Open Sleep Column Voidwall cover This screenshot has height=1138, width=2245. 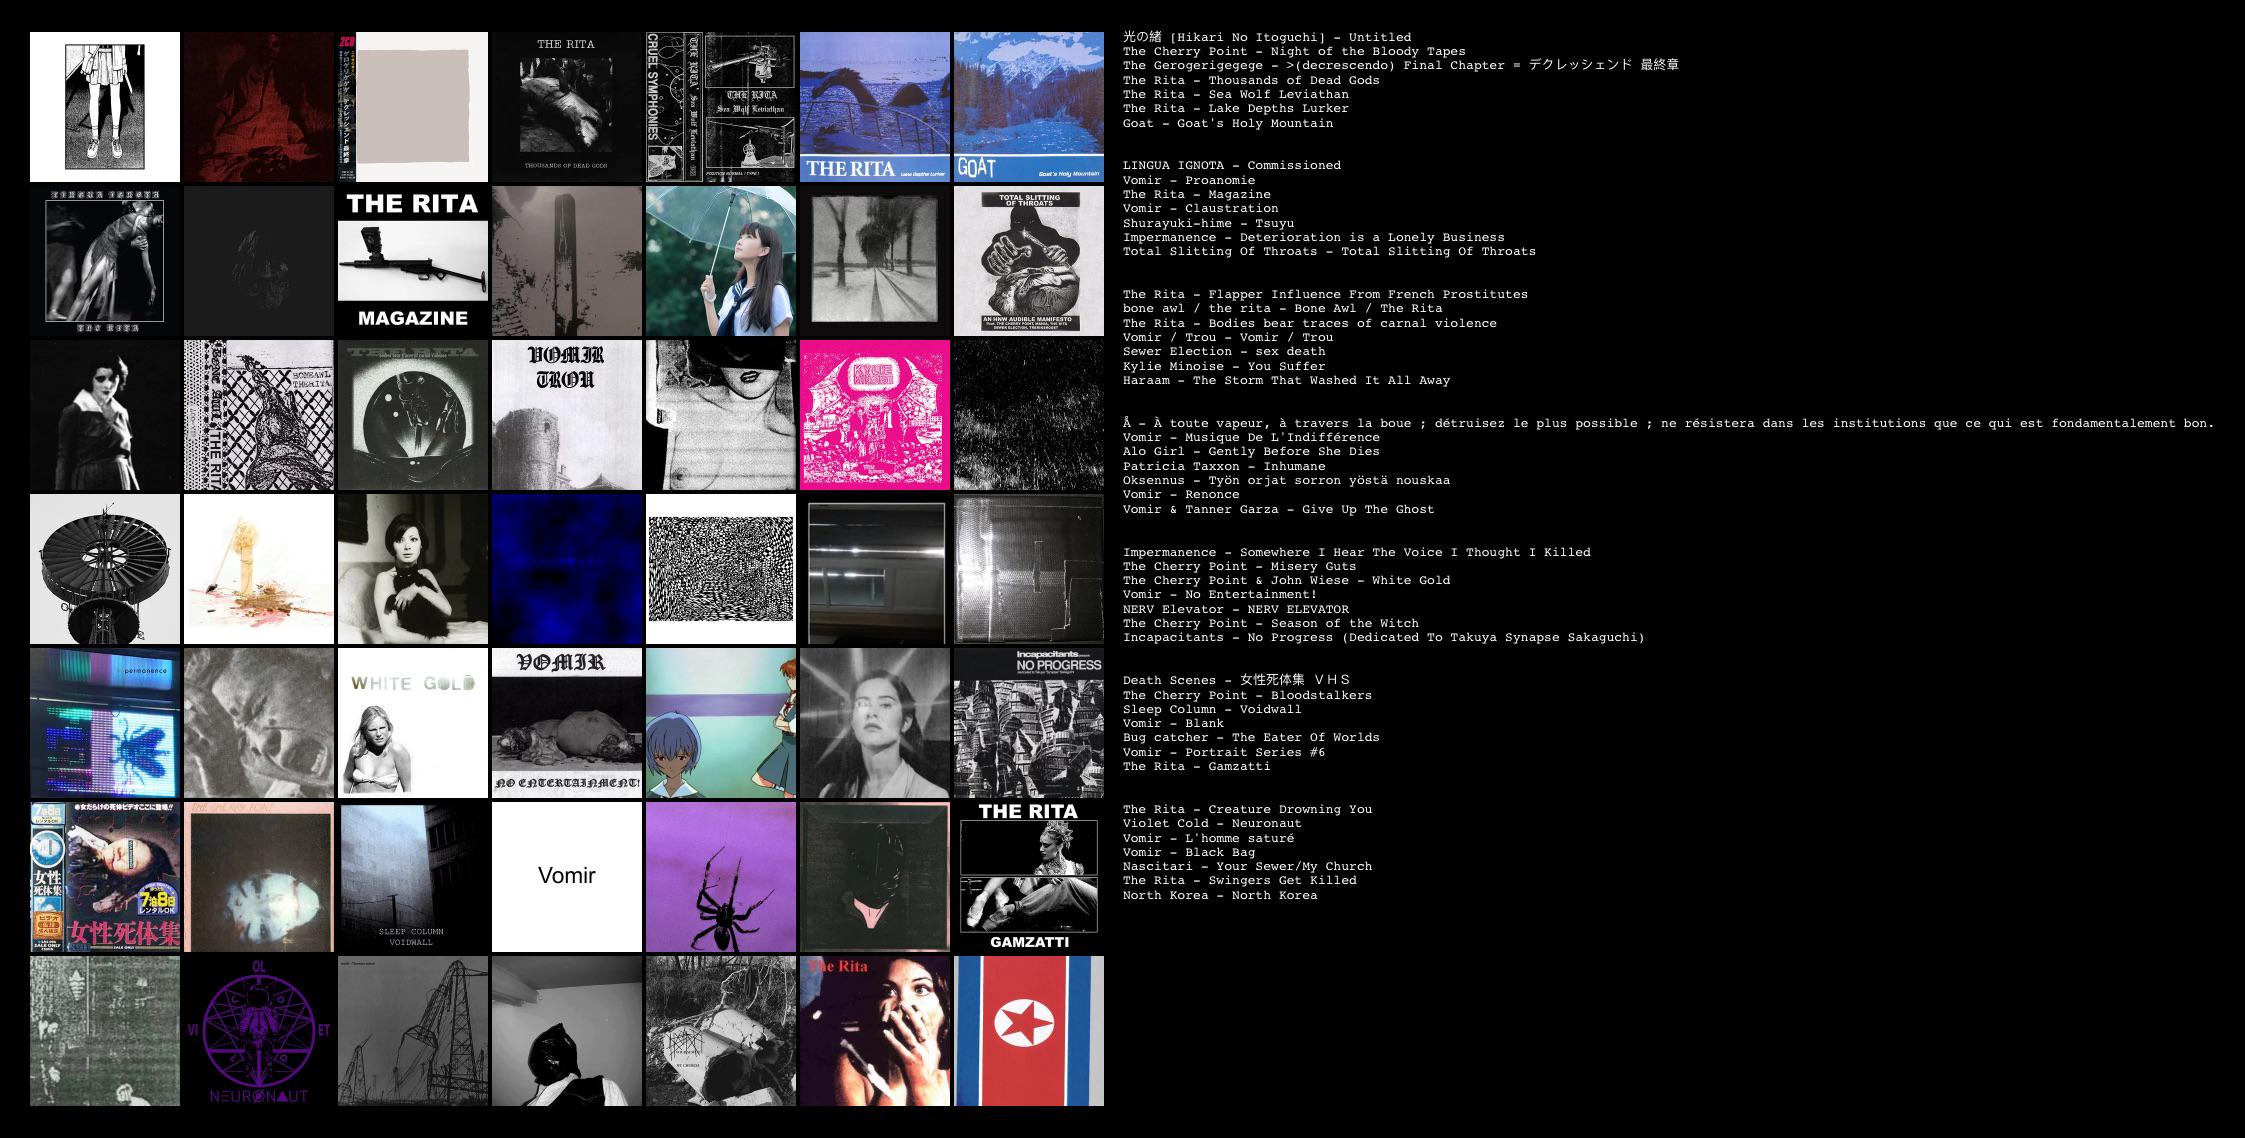tap(412, 876)
